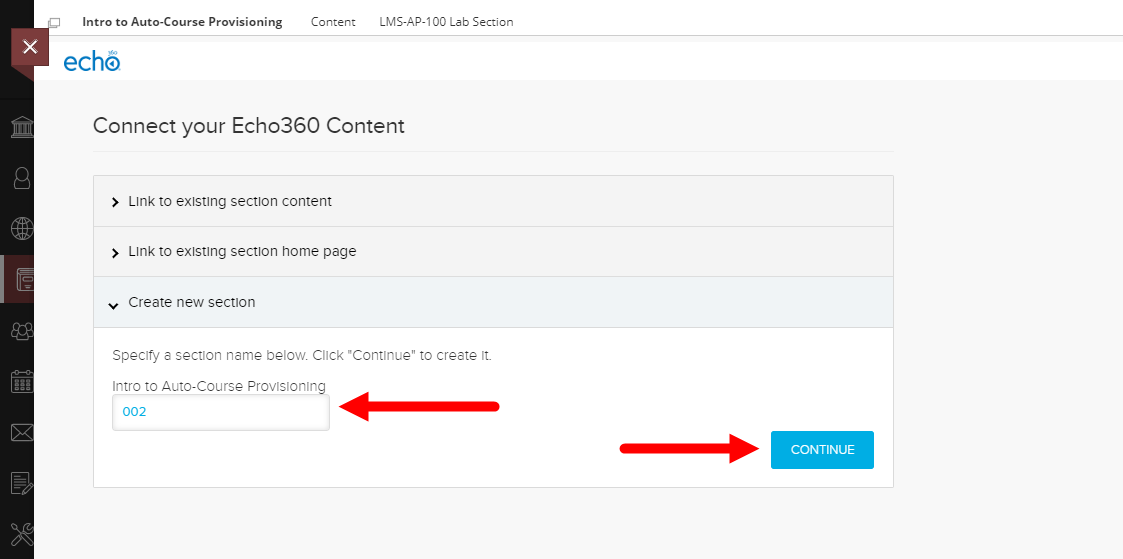Click the Echo360 logo
This screenshot has height=559, width=1123.
[x=92, y=61]
